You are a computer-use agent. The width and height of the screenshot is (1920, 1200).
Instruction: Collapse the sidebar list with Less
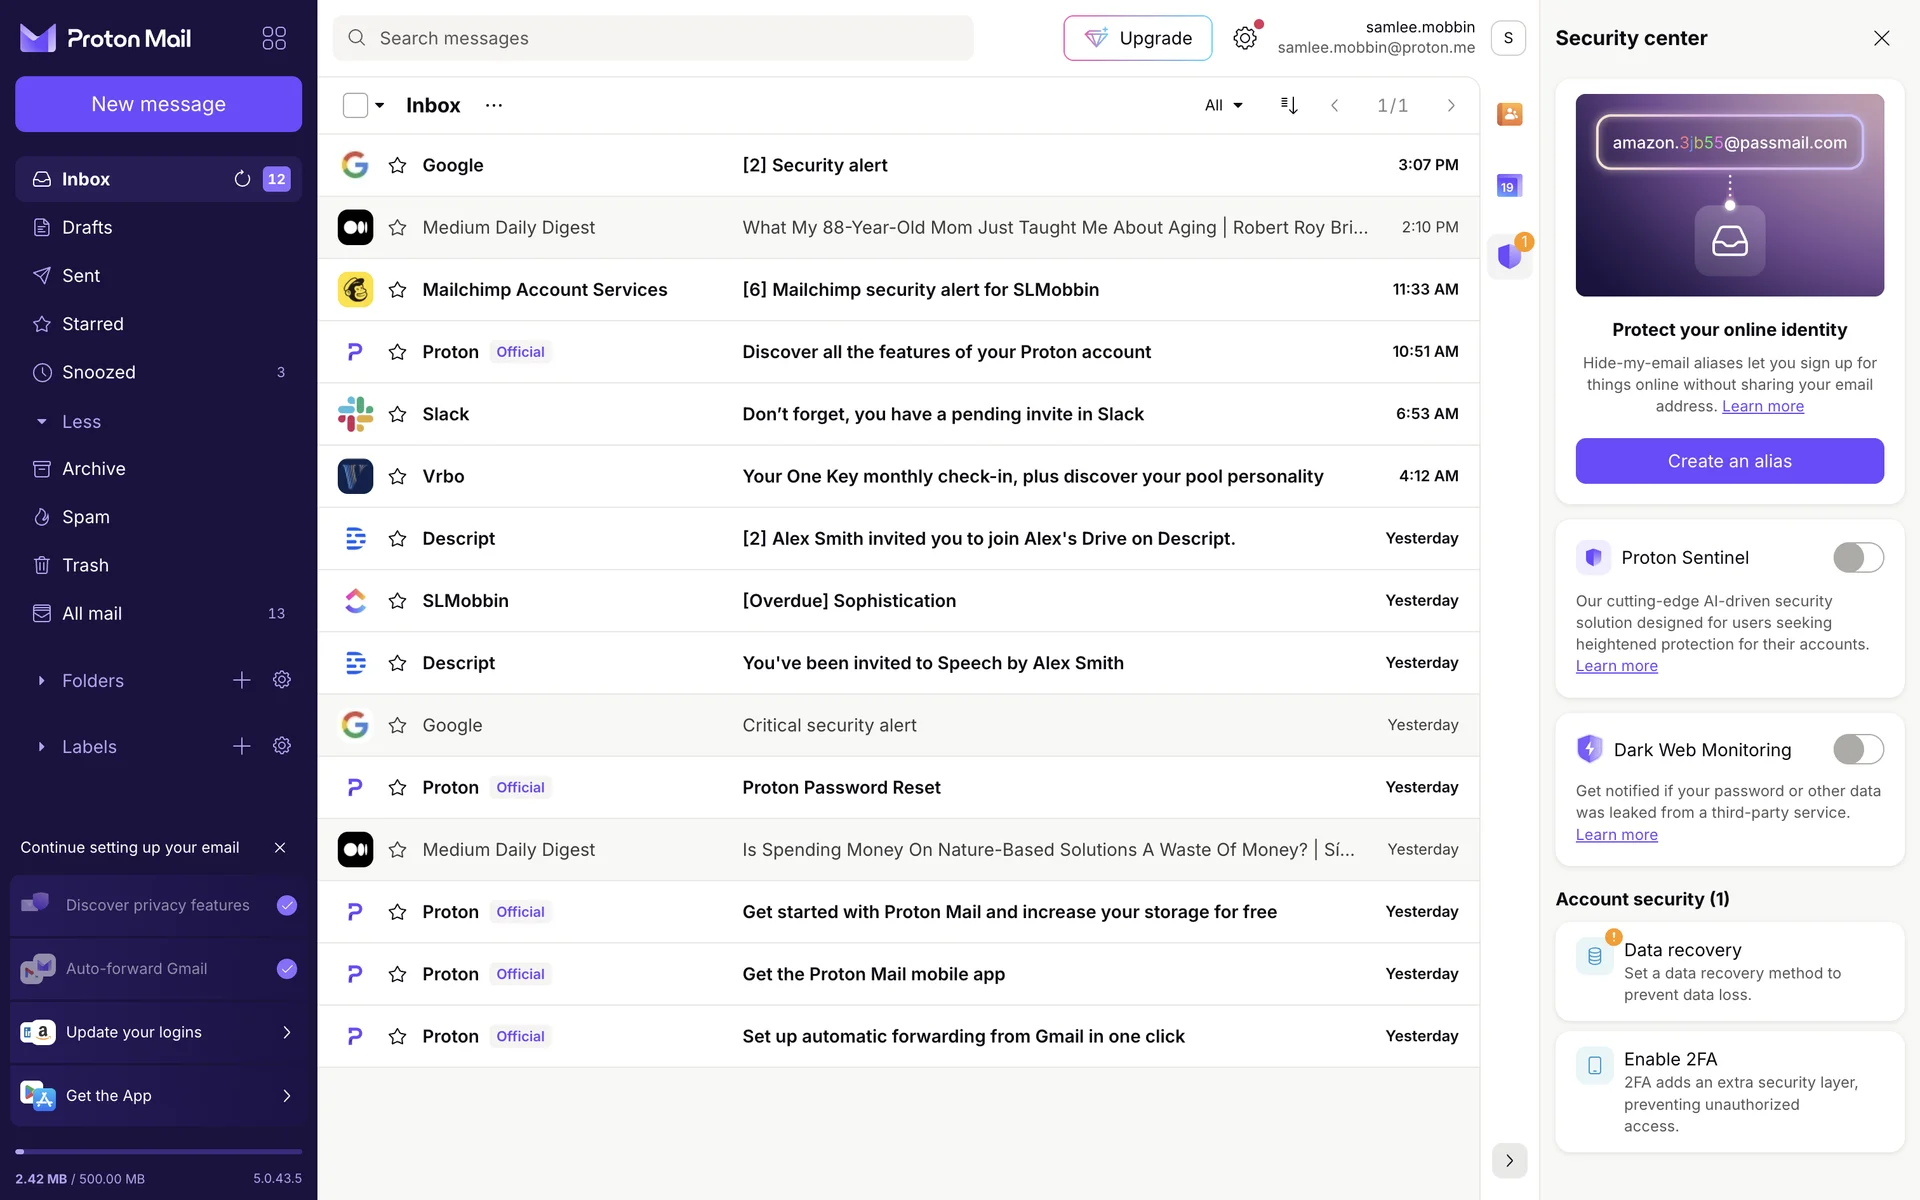point(80,422)
